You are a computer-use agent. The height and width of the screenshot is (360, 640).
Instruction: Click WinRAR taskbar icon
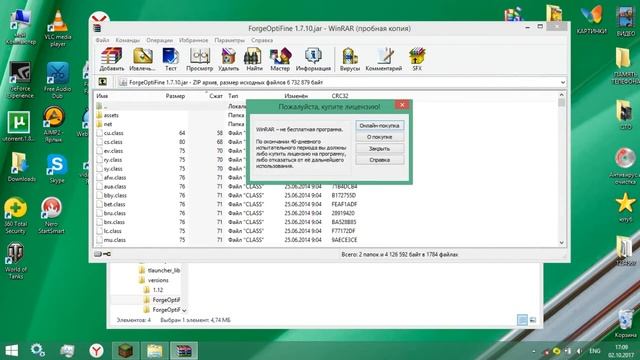pos(184,350)
